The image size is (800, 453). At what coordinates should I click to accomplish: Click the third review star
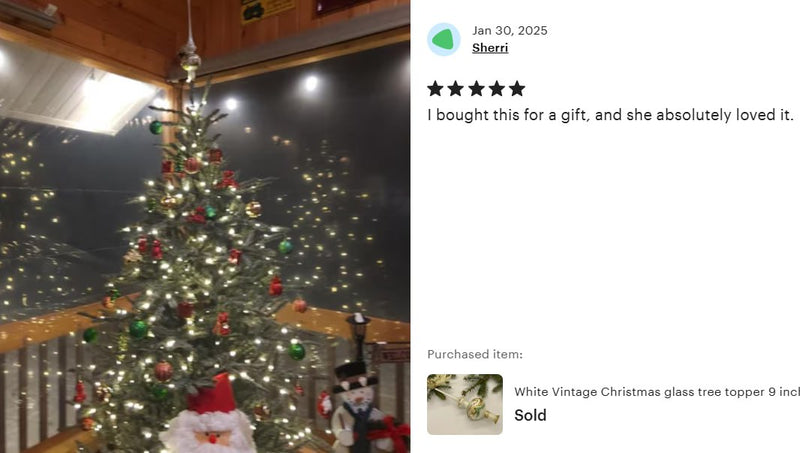(476, 89)
